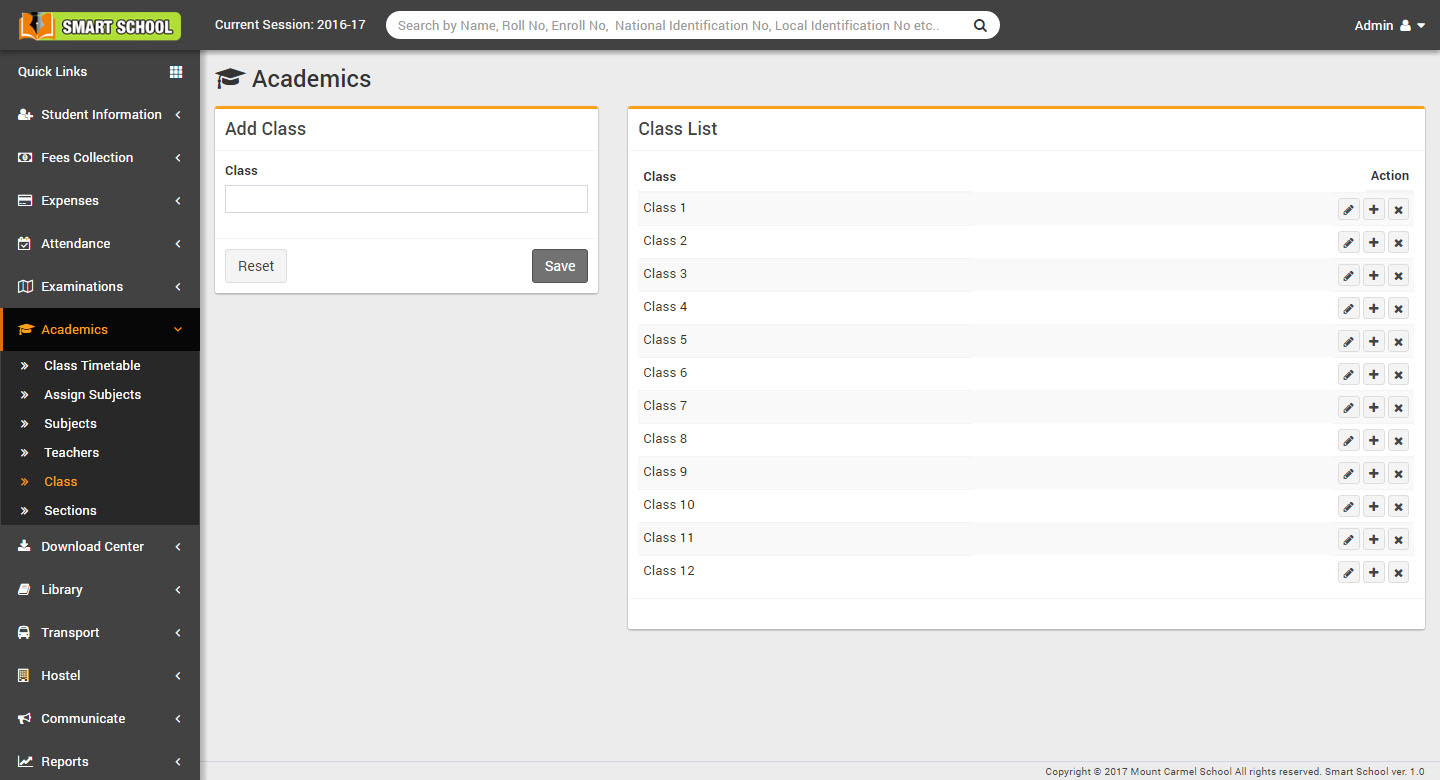Click the Reset button
Screen dimensions: 1440x780
tap(256, 266)
